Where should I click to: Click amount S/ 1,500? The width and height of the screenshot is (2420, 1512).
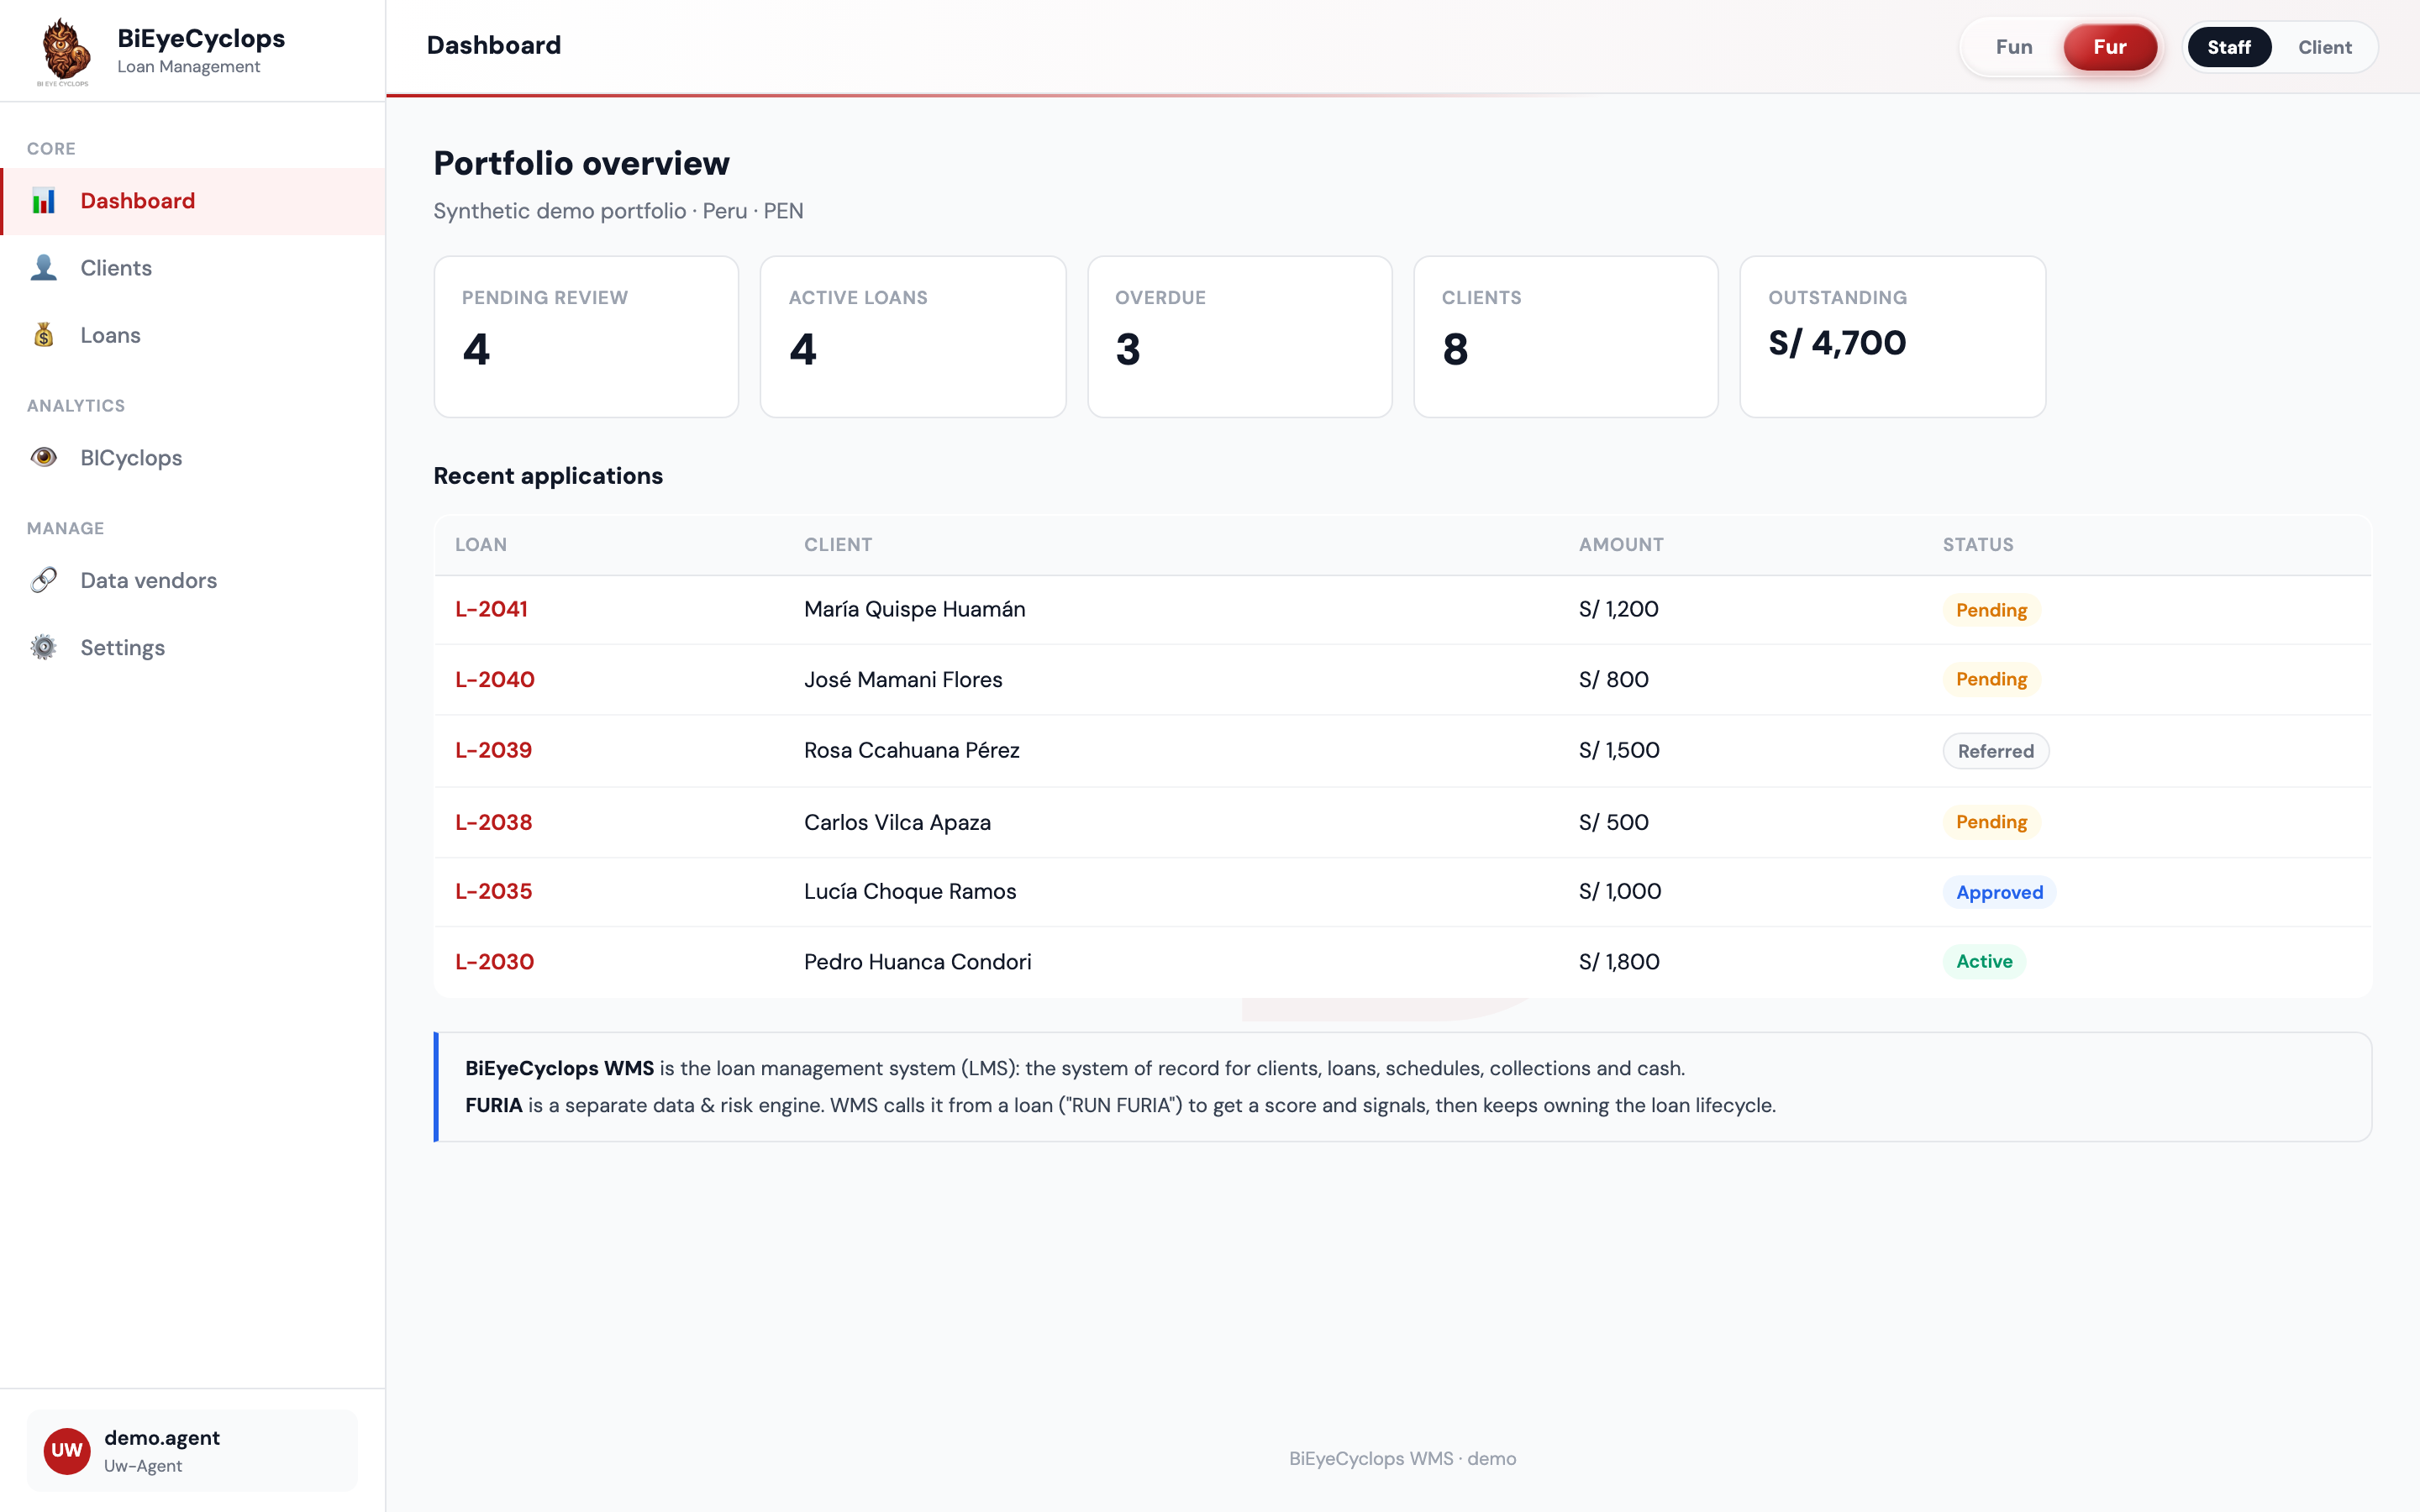[x=1619, y=750]
